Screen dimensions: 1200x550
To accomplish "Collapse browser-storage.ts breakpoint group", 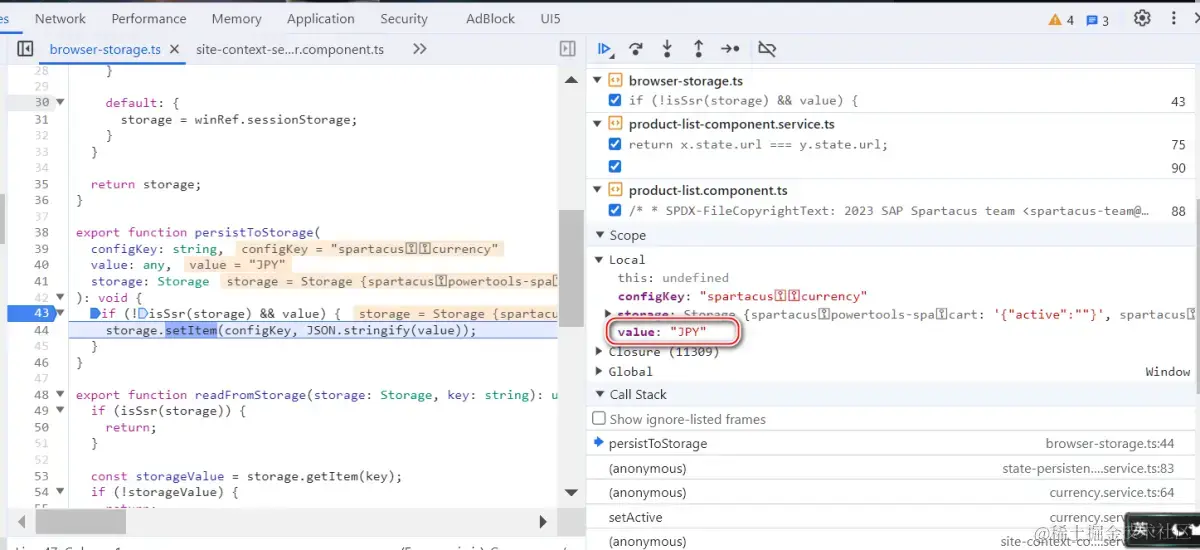I will click(598, 81).
